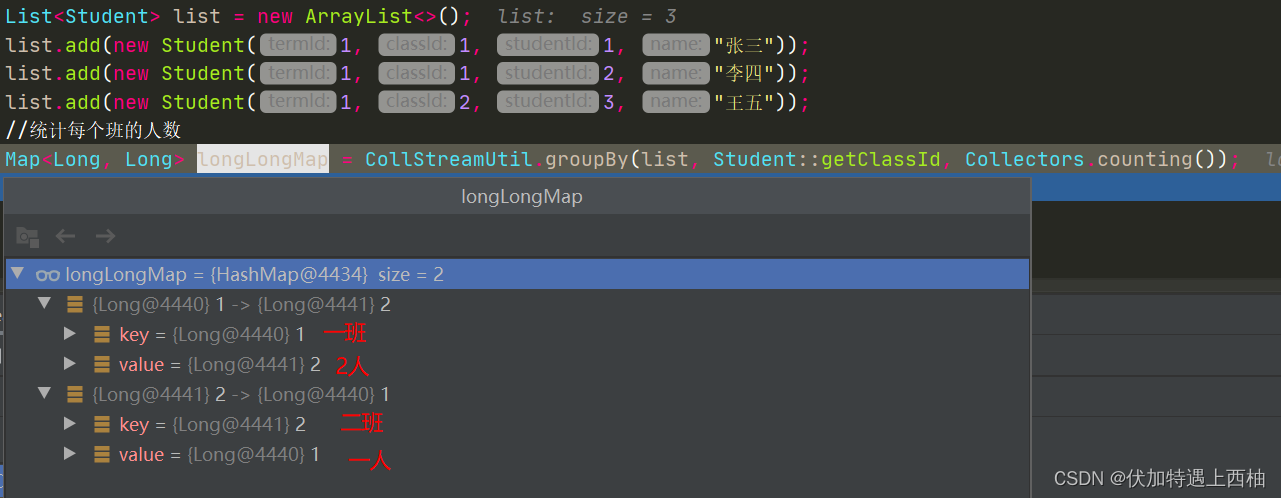
Task: Click studentId hint on 李四 line
Action: 549,73
